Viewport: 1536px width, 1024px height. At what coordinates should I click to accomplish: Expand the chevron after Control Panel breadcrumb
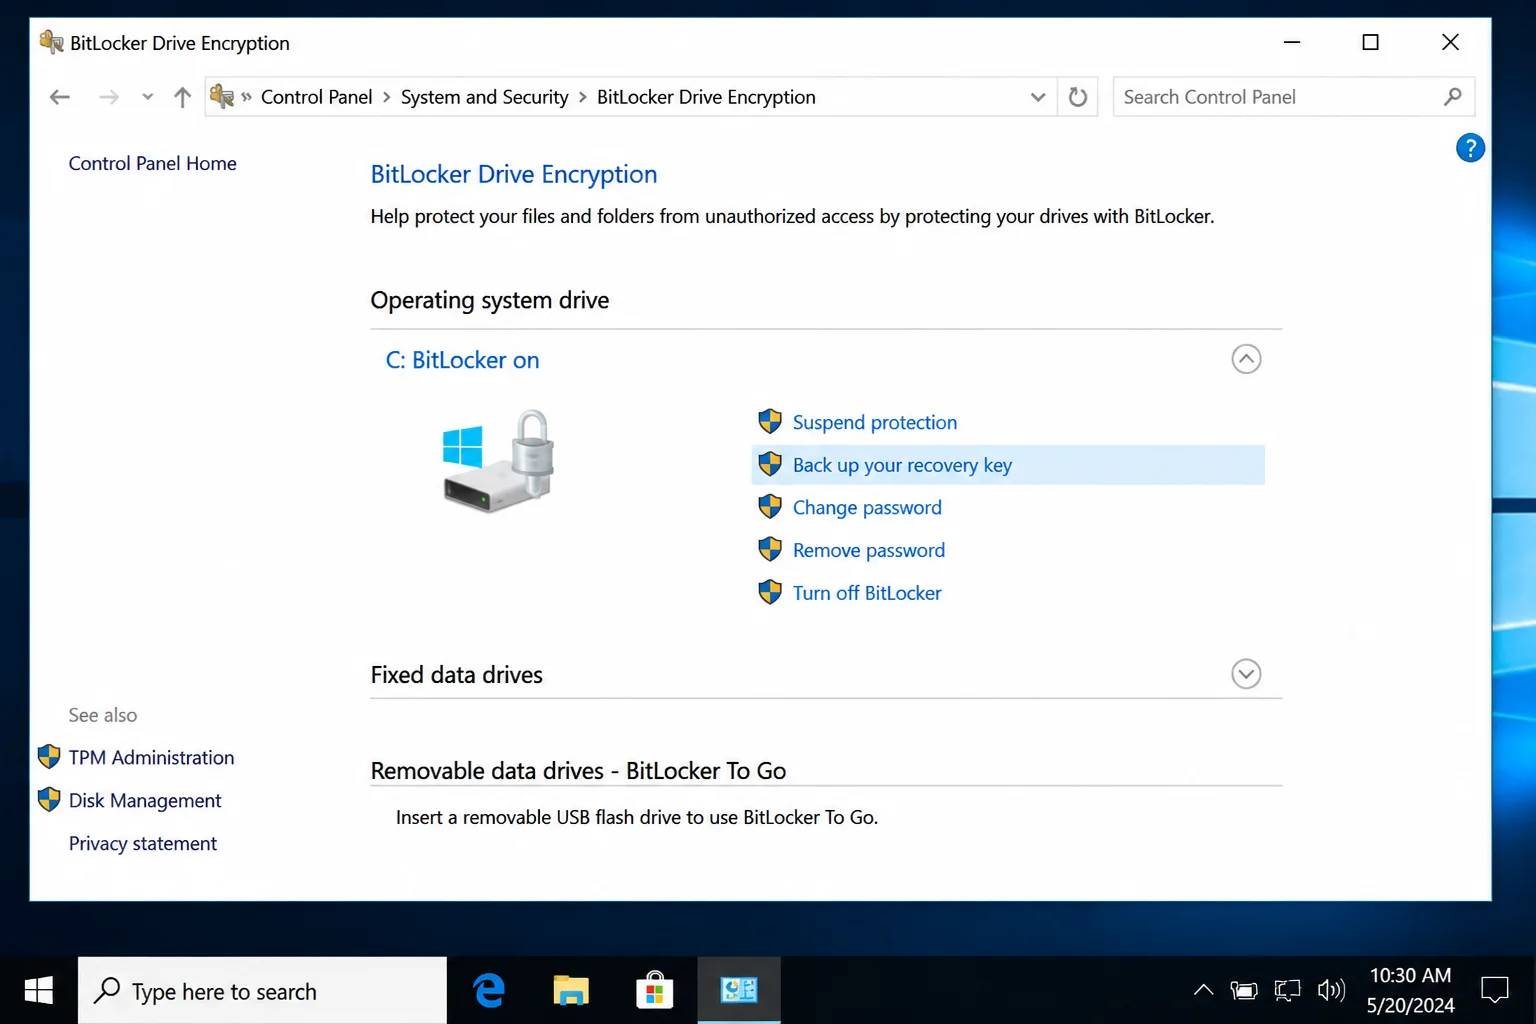pos(386,97)
